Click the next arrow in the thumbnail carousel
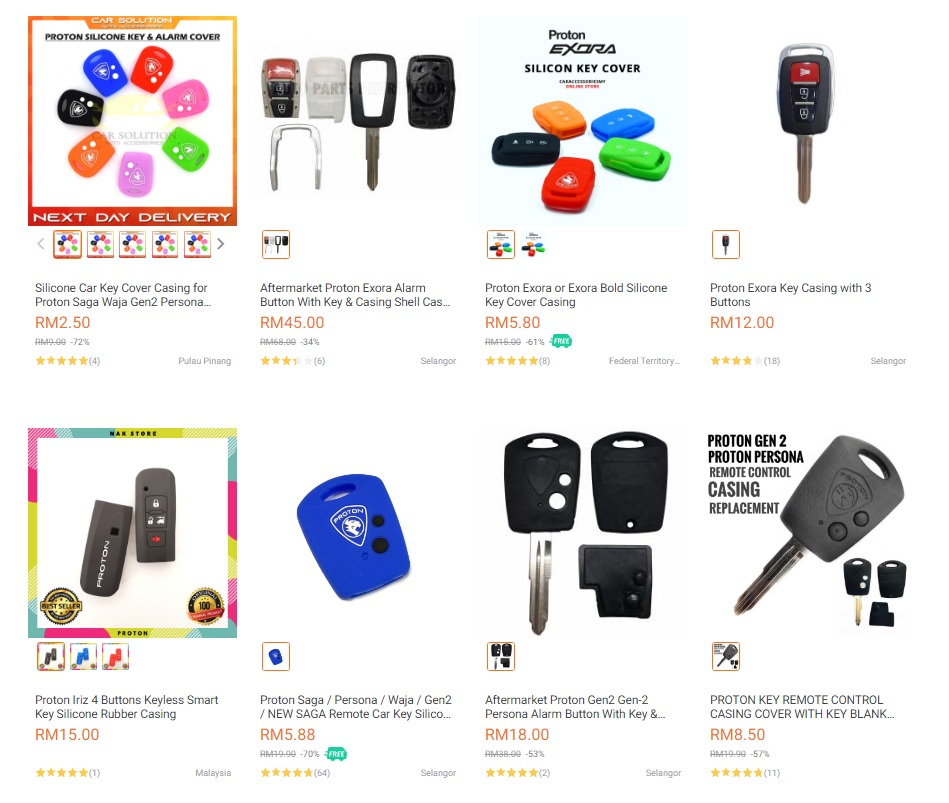This screenshot has width=949, height=803. click(x=221, y=244)
